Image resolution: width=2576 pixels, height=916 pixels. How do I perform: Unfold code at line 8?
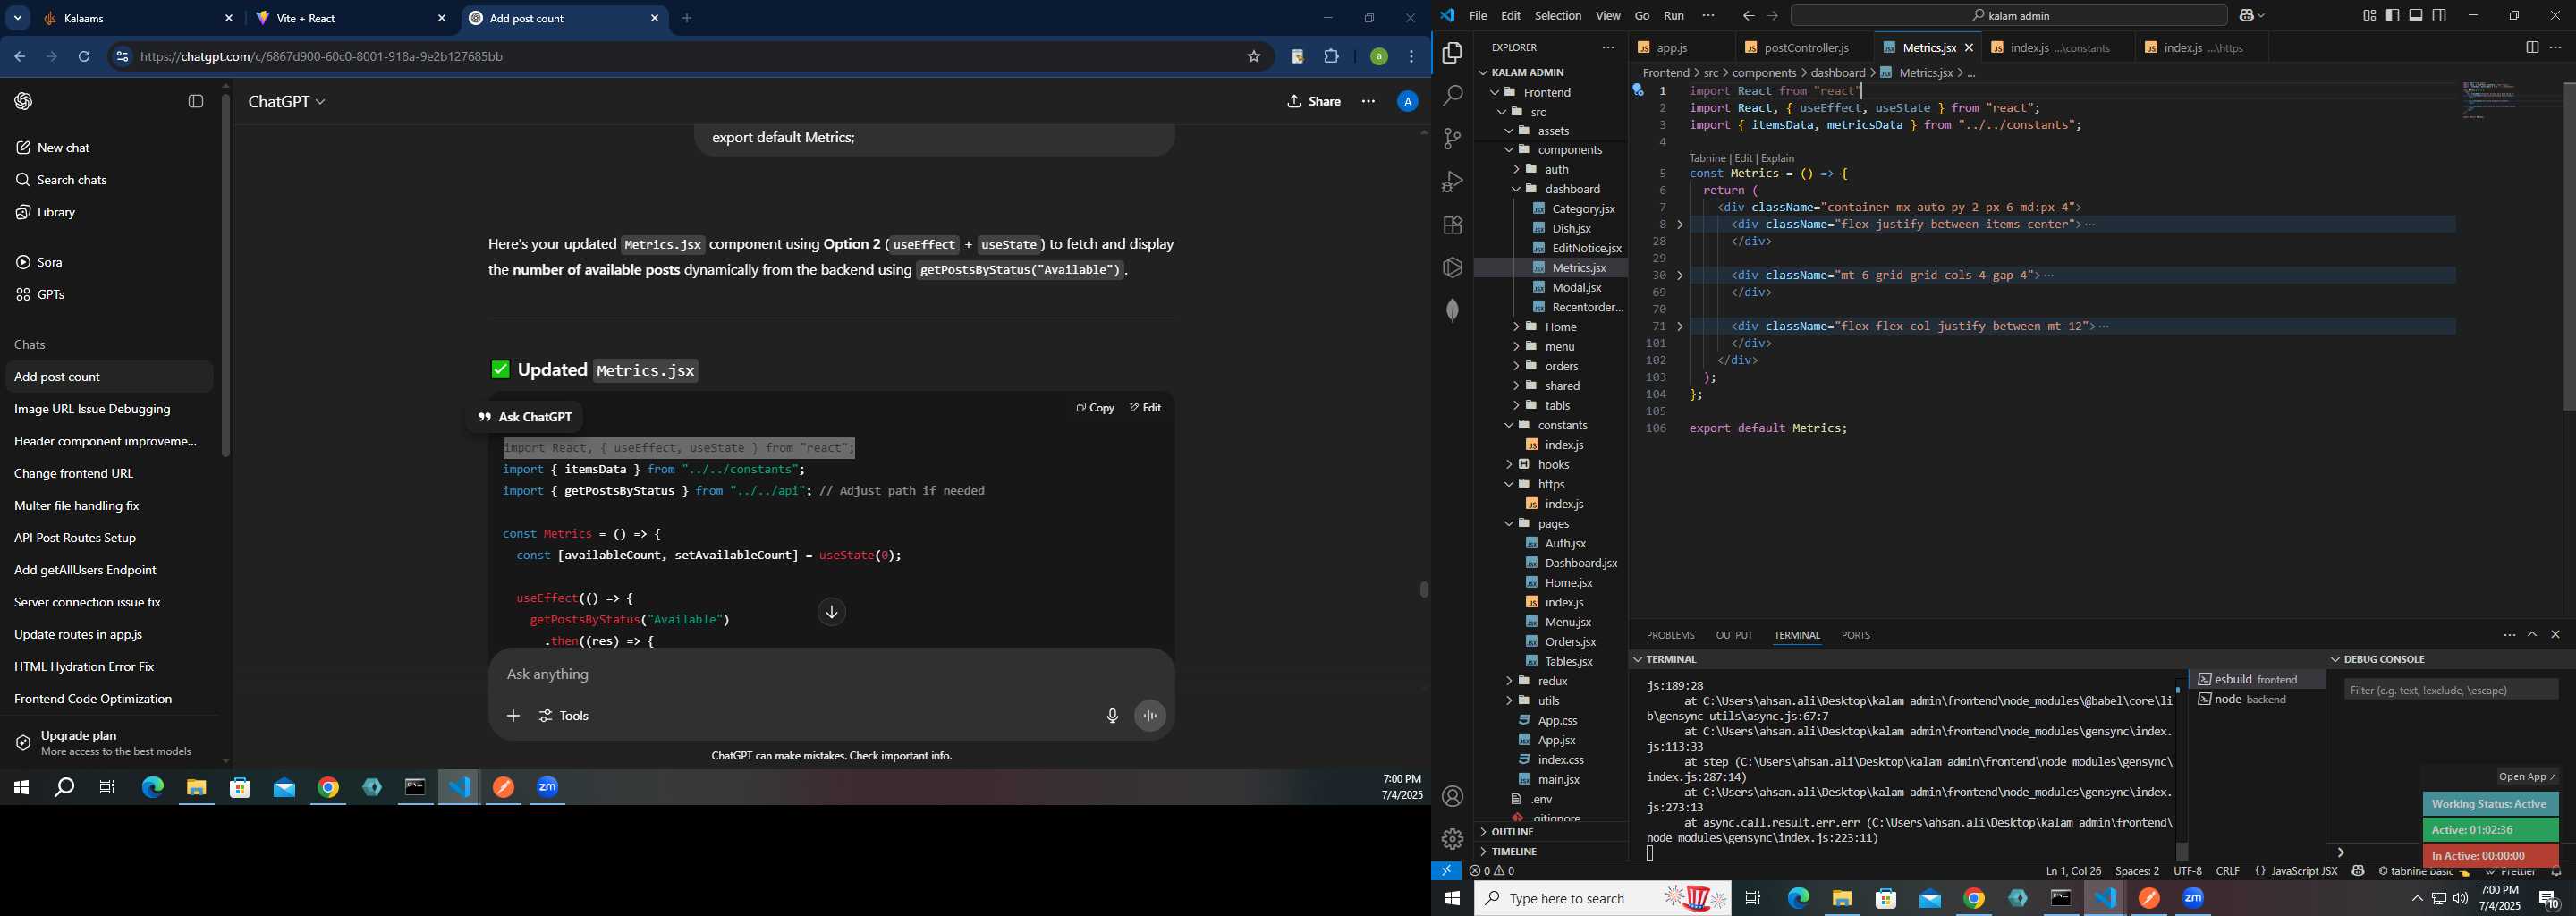[1680, 225]
